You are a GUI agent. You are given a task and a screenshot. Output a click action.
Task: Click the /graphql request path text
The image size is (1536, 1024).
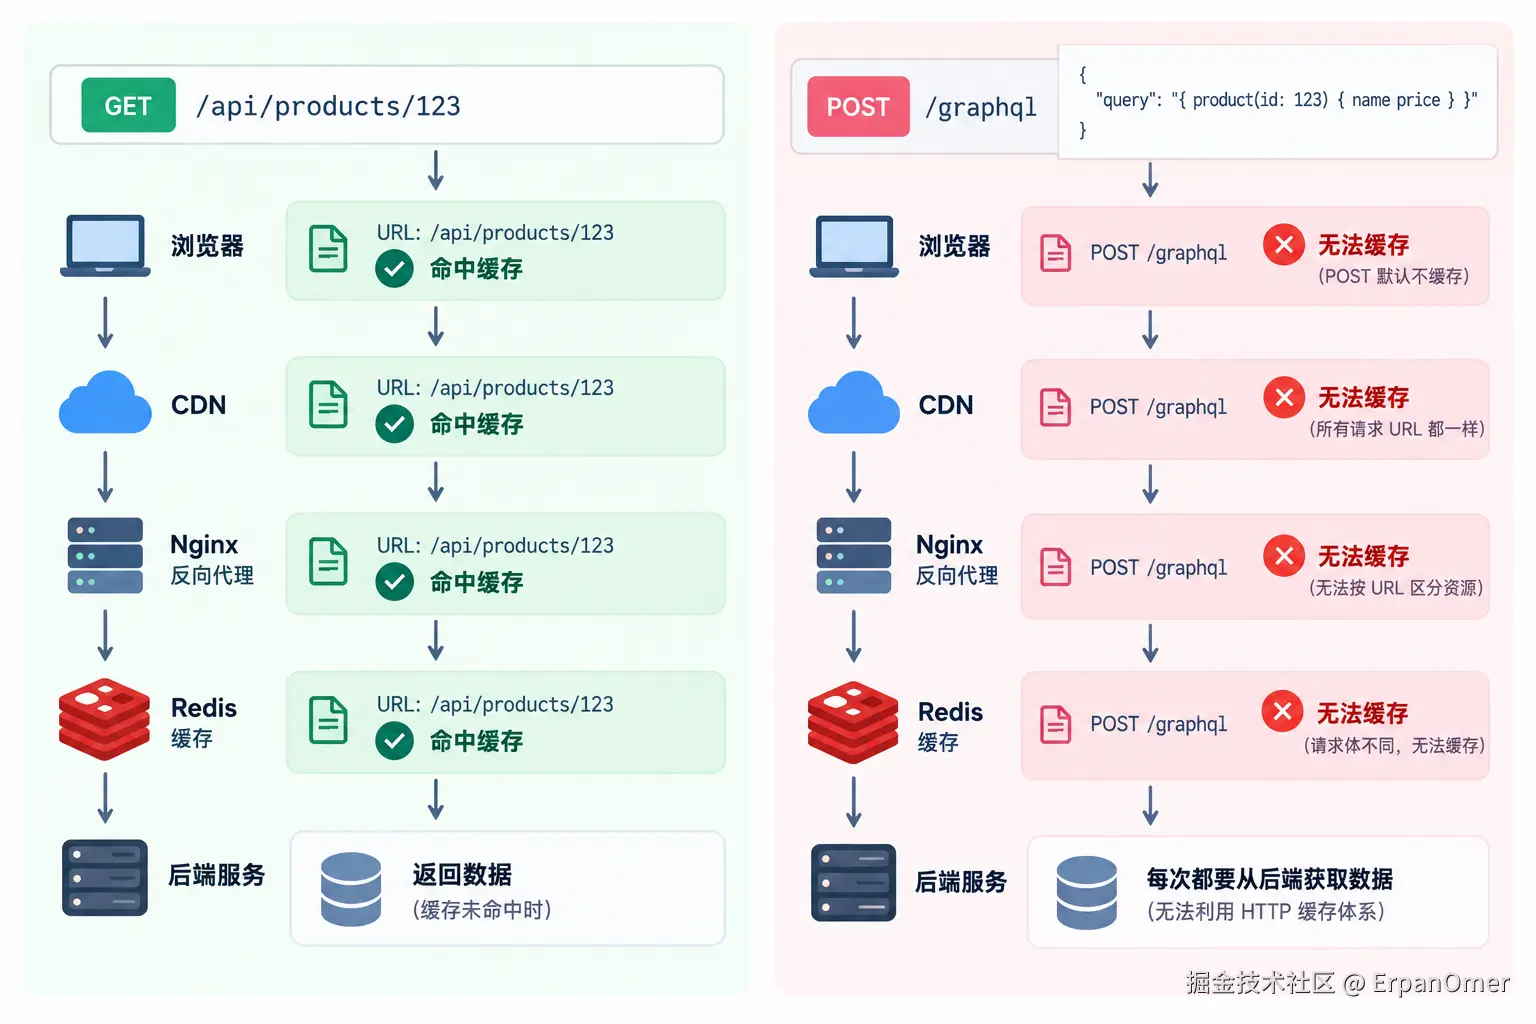click(980, 107)
